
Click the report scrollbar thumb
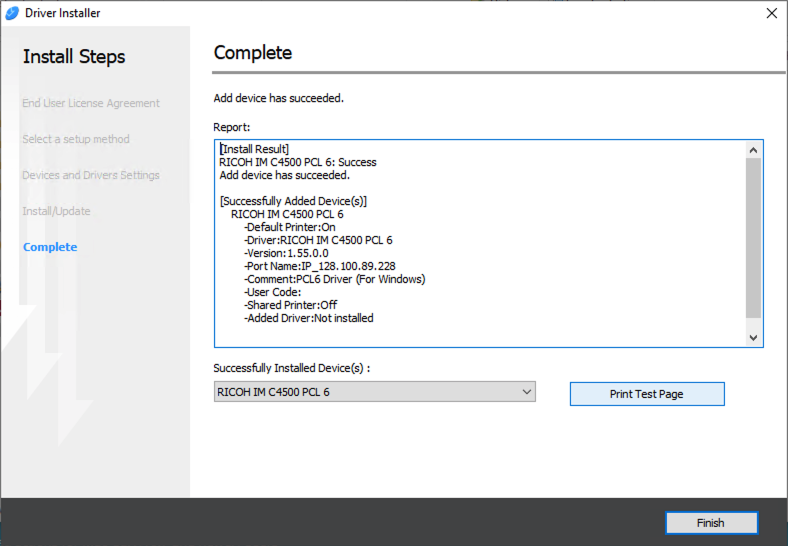point(753,238)
